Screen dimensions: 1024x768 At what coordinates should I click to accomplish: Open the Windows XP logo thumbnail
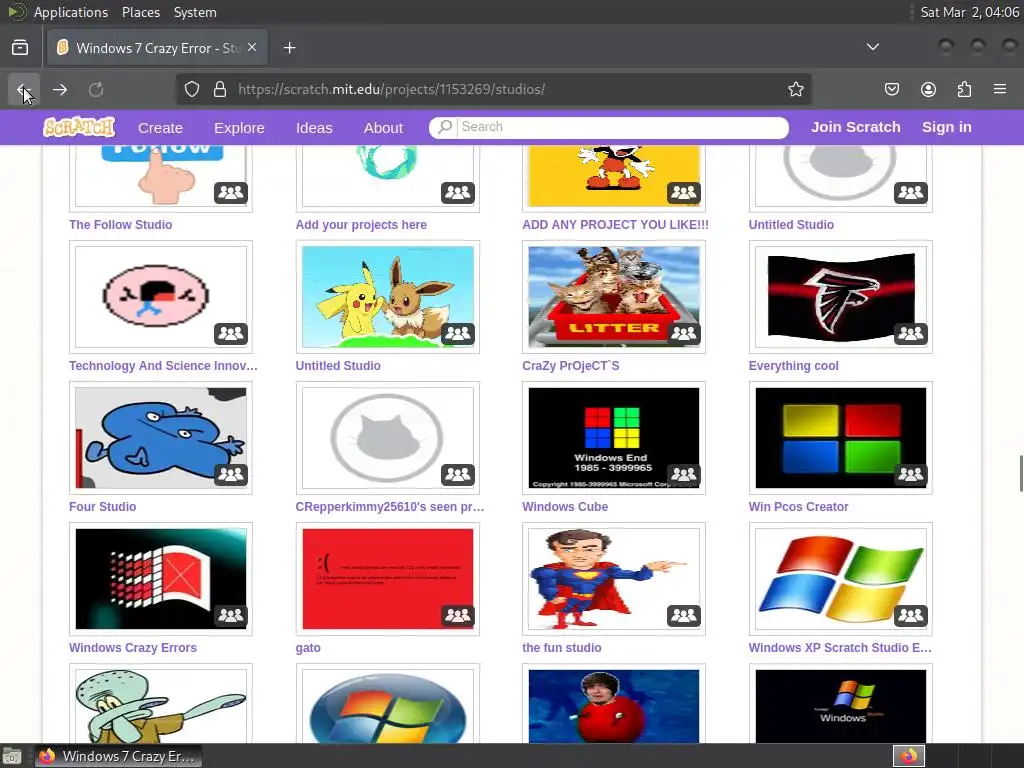[840, 579]
